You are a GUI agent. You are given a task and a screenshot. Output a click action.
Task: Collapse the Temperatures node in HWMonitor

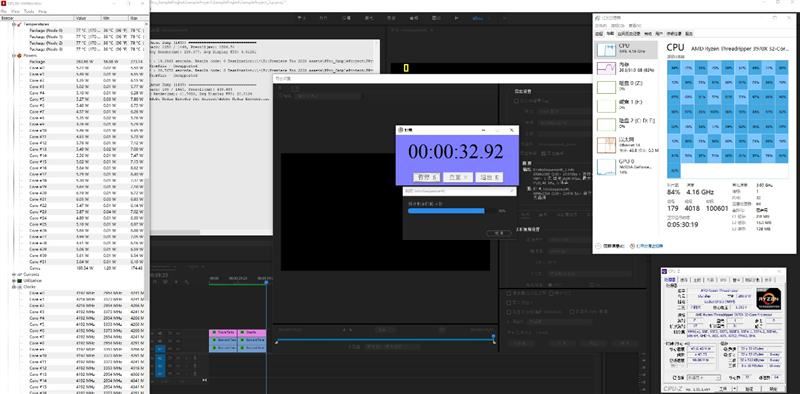13,24
